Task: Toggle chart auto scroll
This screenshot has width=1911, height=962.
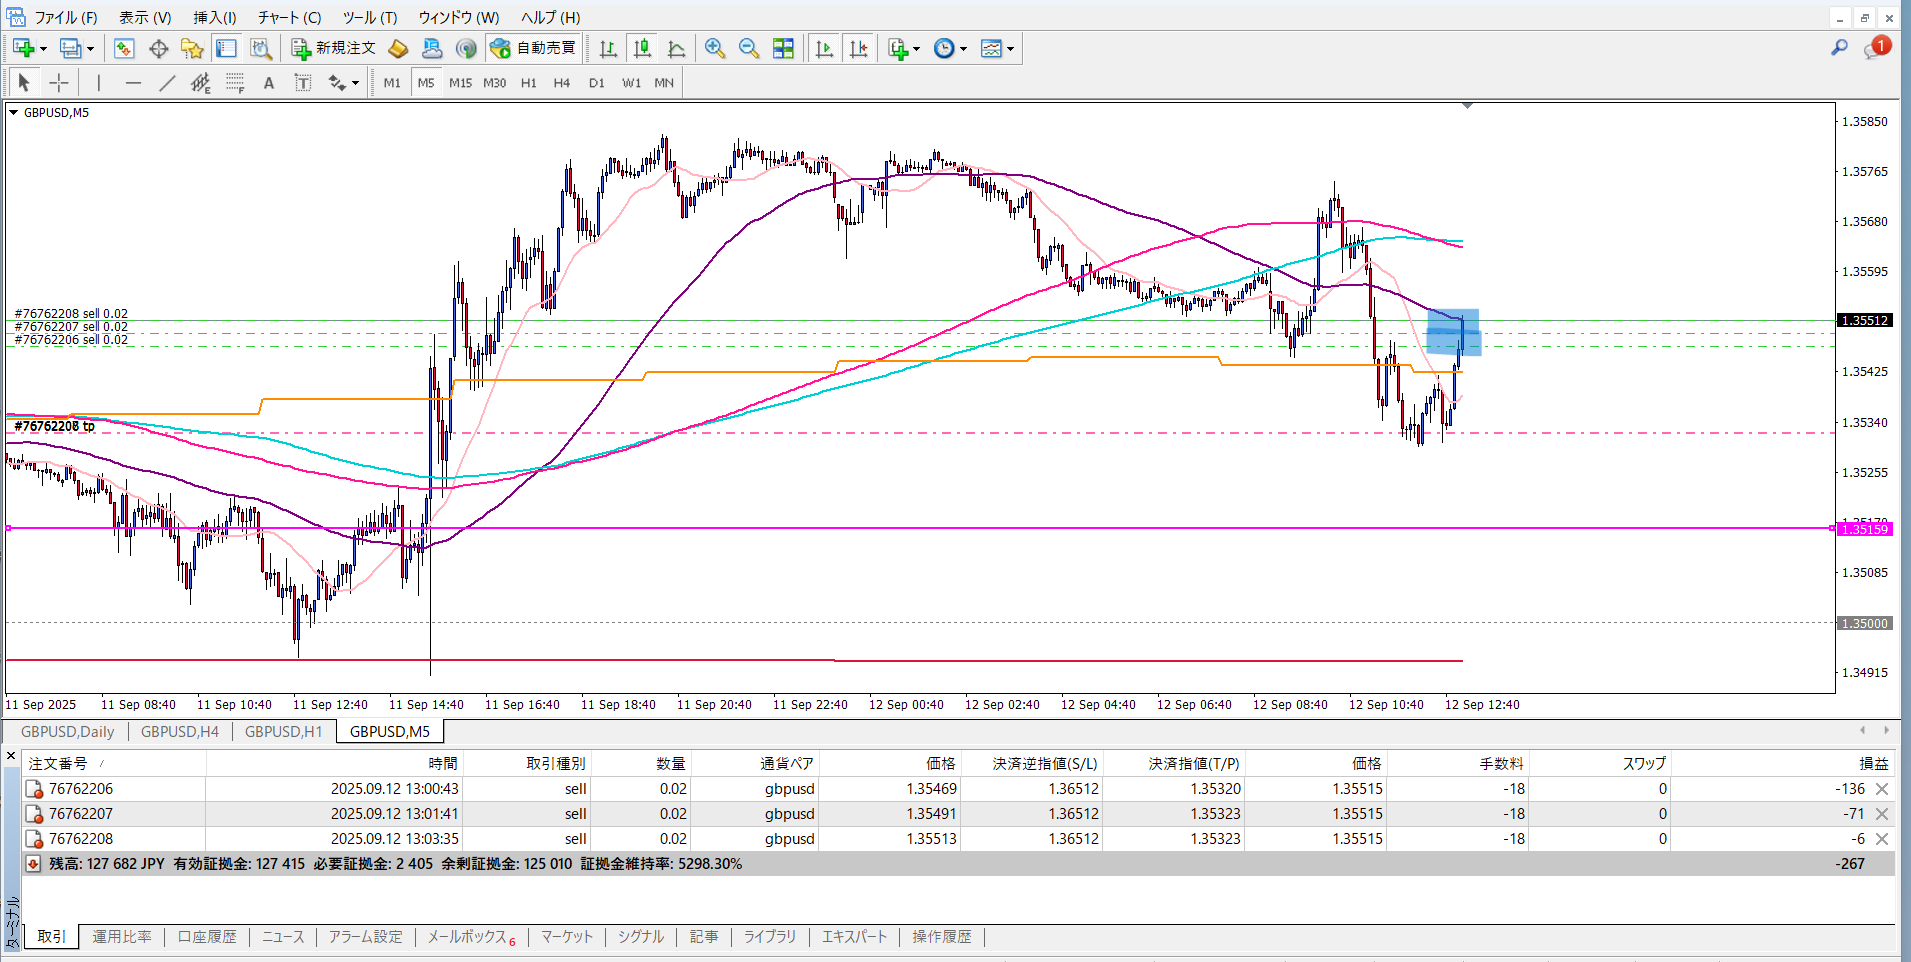Action: click(x=824, y=48)
